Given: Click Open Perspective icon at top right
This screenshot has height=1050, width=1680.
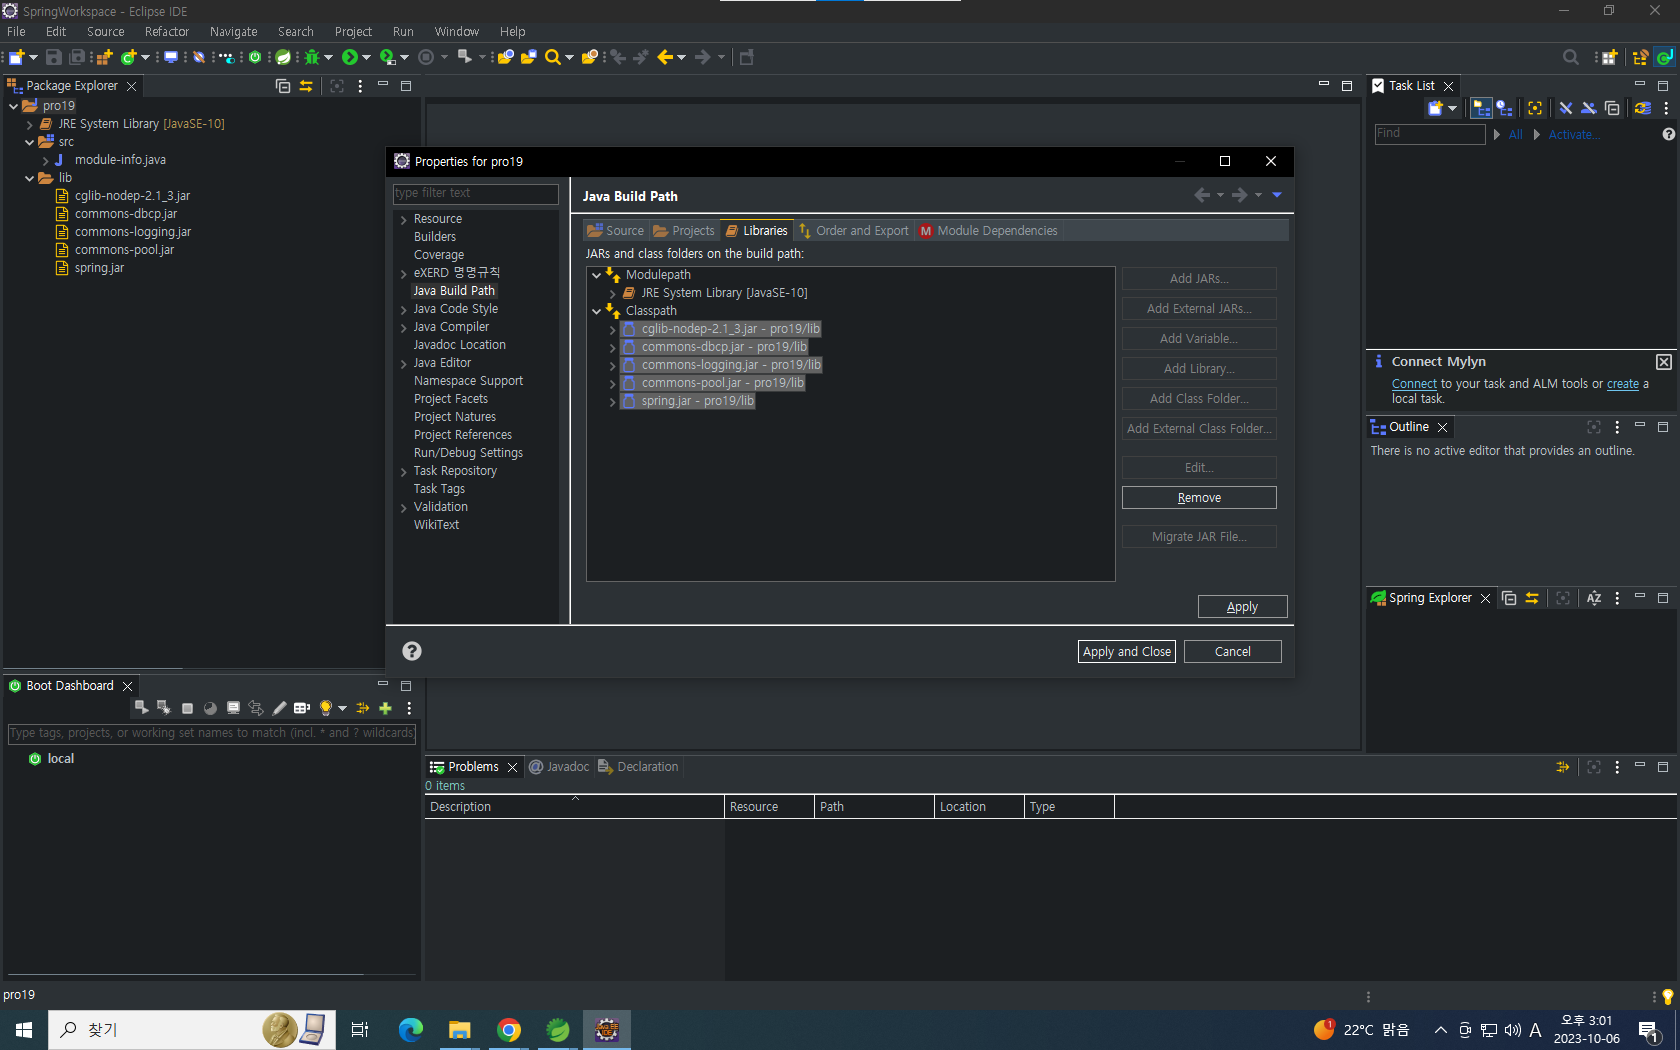Looking at the screenshot, I should pyautogui.click(x=1609, y=57).
